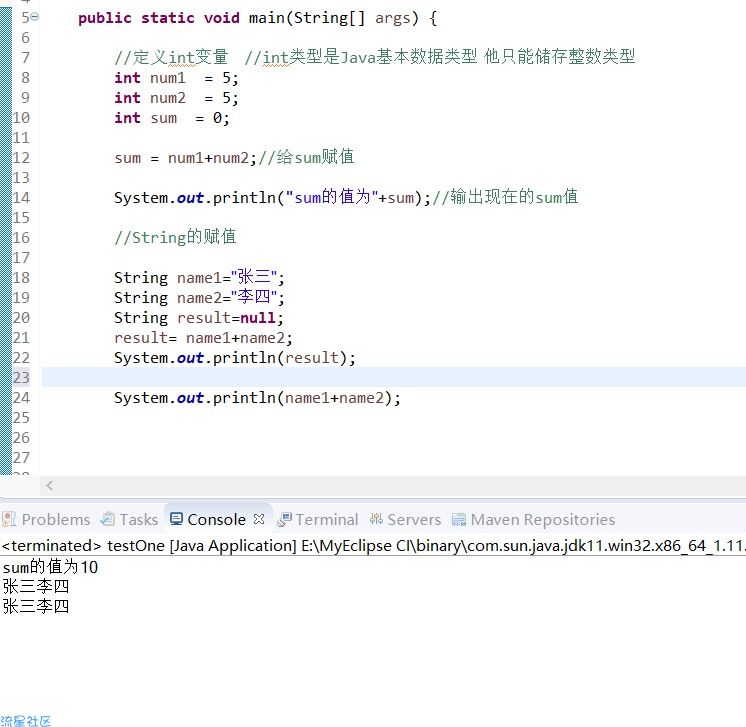This screenshot has height=727, width=746.
Task: Click the 'String result=null;' line
Action: click(198, 317)
